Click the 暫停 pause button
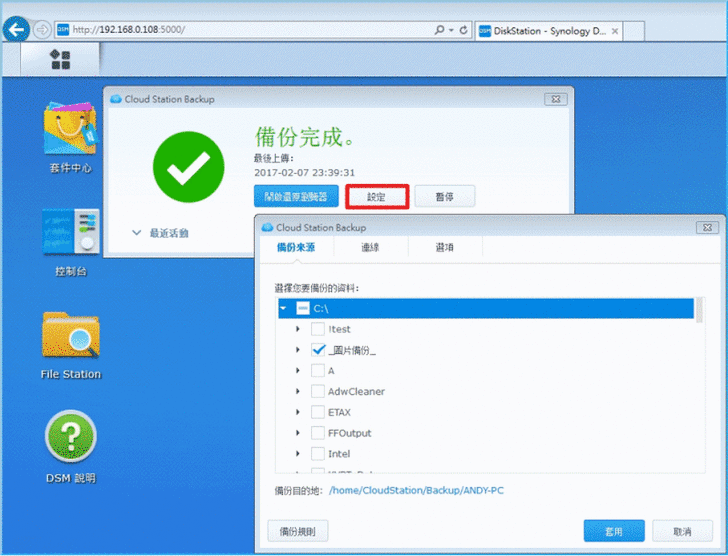The width and height of the screenshot is (728, 556). tap(444, 196)
